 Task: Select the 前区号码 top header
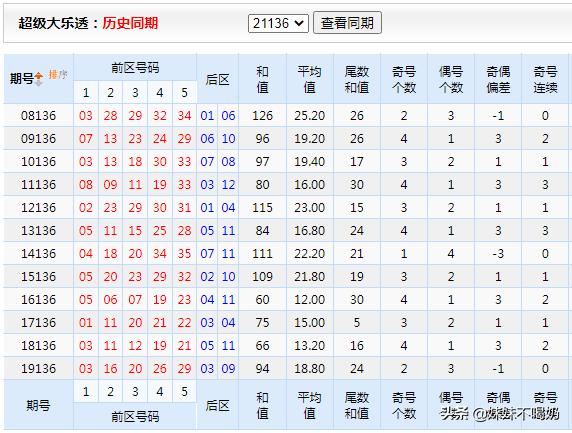pyautogui.click(x=135, y=68)
